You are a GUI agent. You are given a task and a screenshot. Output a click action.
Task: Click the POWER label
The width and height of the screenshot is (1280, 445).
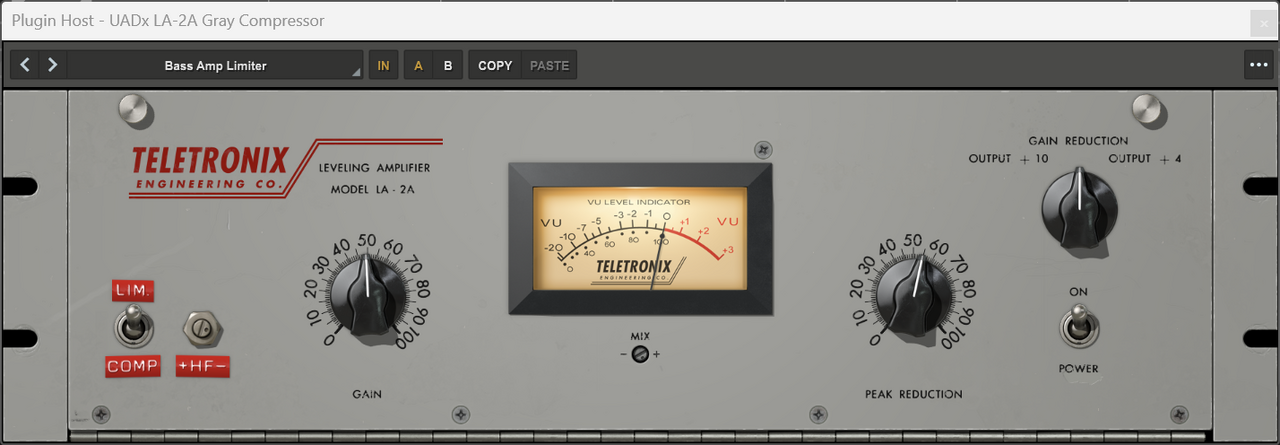(1078, 369)
